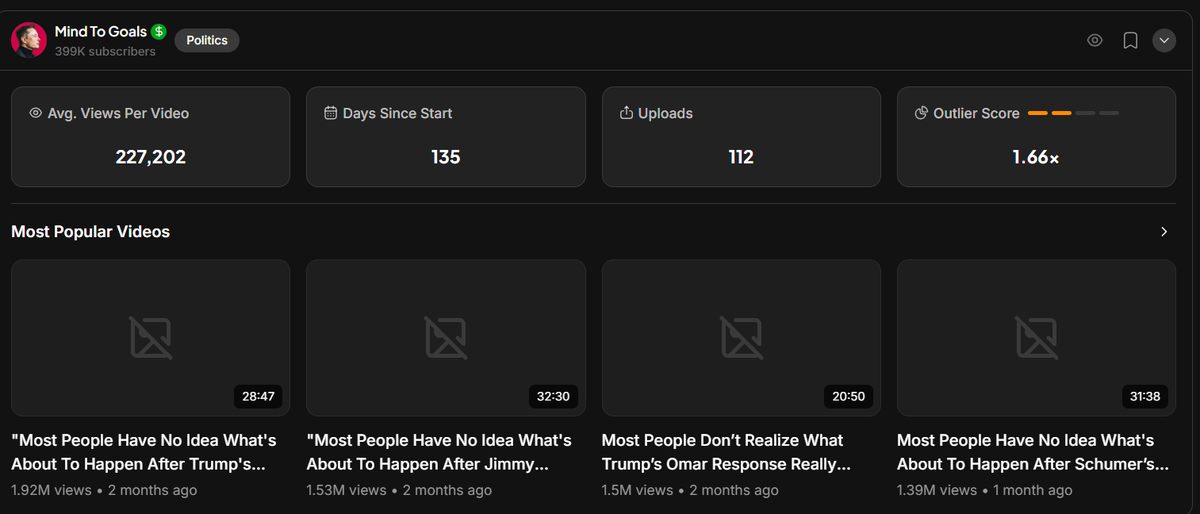Click the upload icon beside Uploads
This screenshot has height=514, width=1200.
click(x=626, y=113)
